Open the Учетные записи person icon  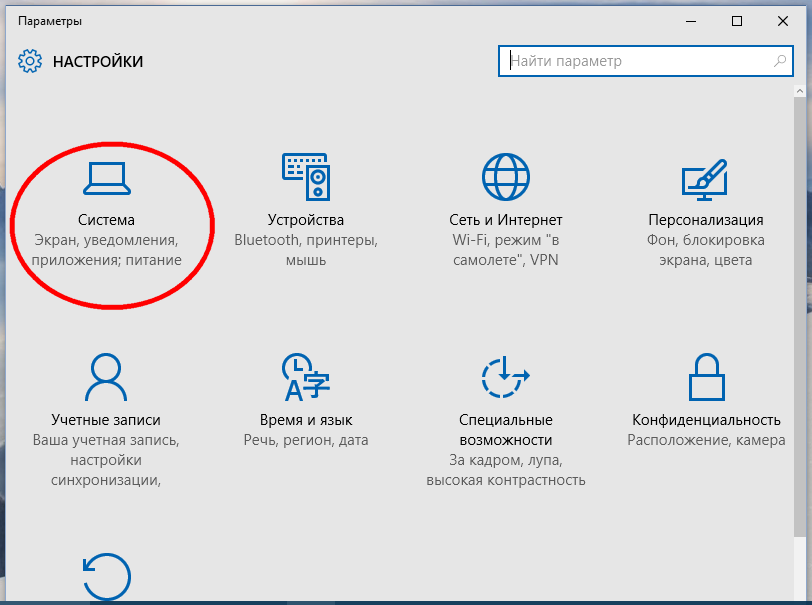[x=106, y=377]
